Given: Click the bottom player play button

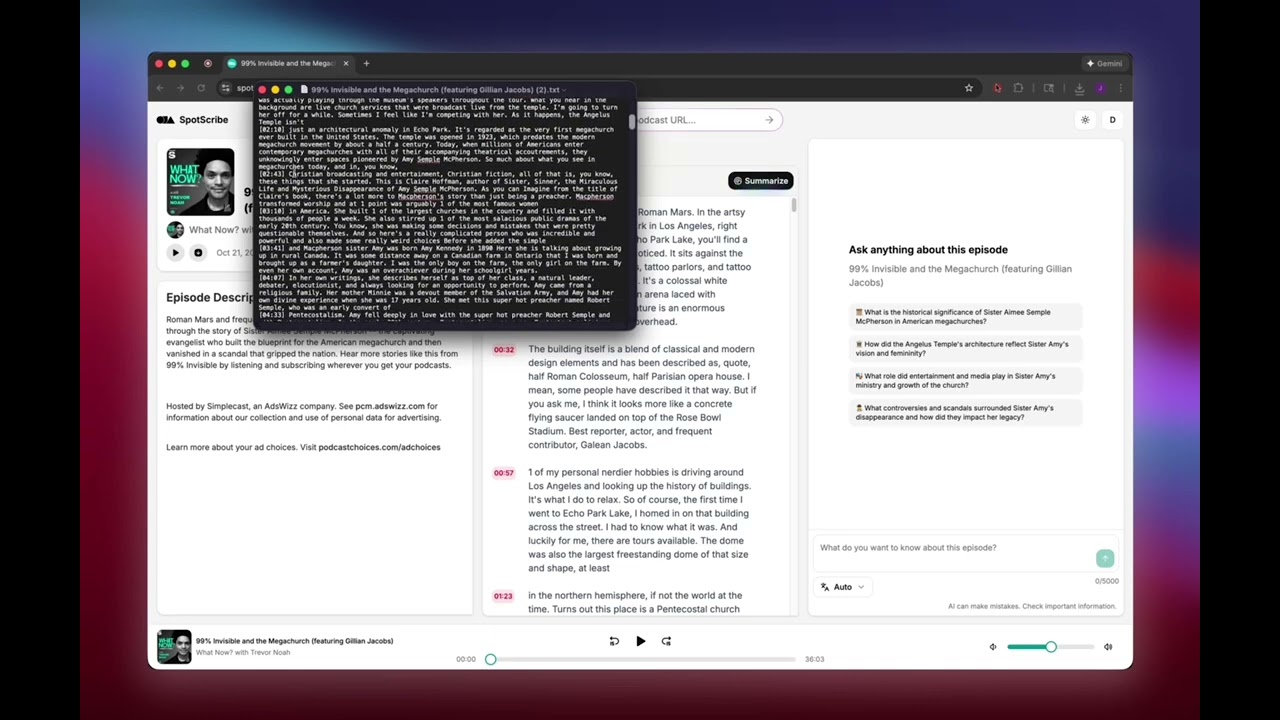Looking at the screenshot, I should pos(640,641).
